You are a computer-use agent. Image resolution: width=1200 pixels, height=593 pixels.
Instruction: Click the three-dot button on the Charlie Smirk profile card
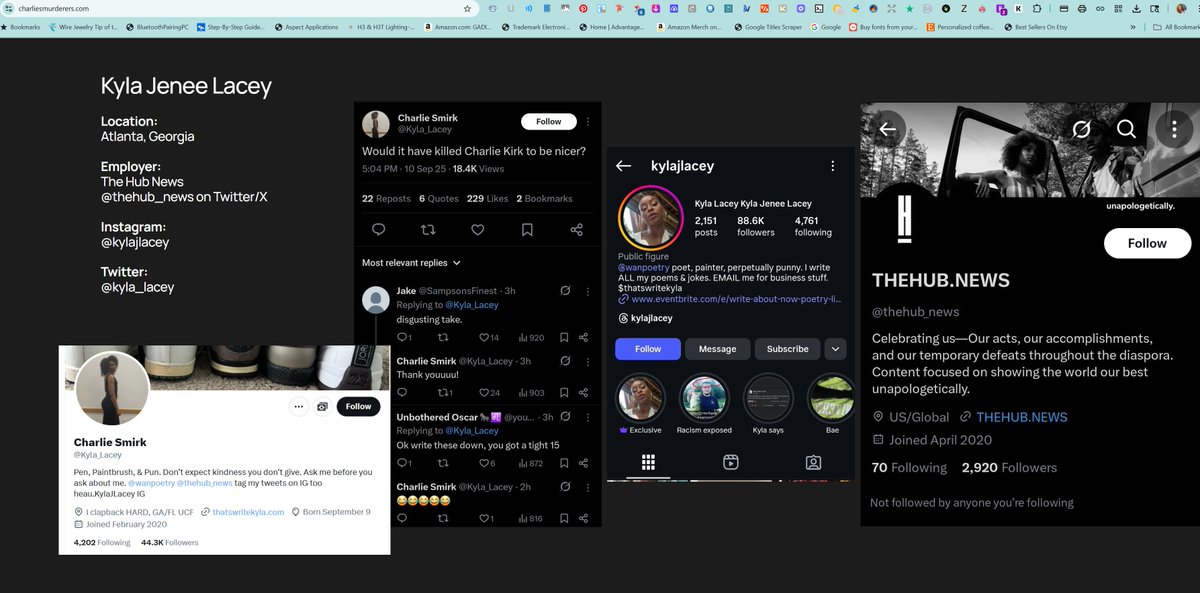[x=298, y=407]
